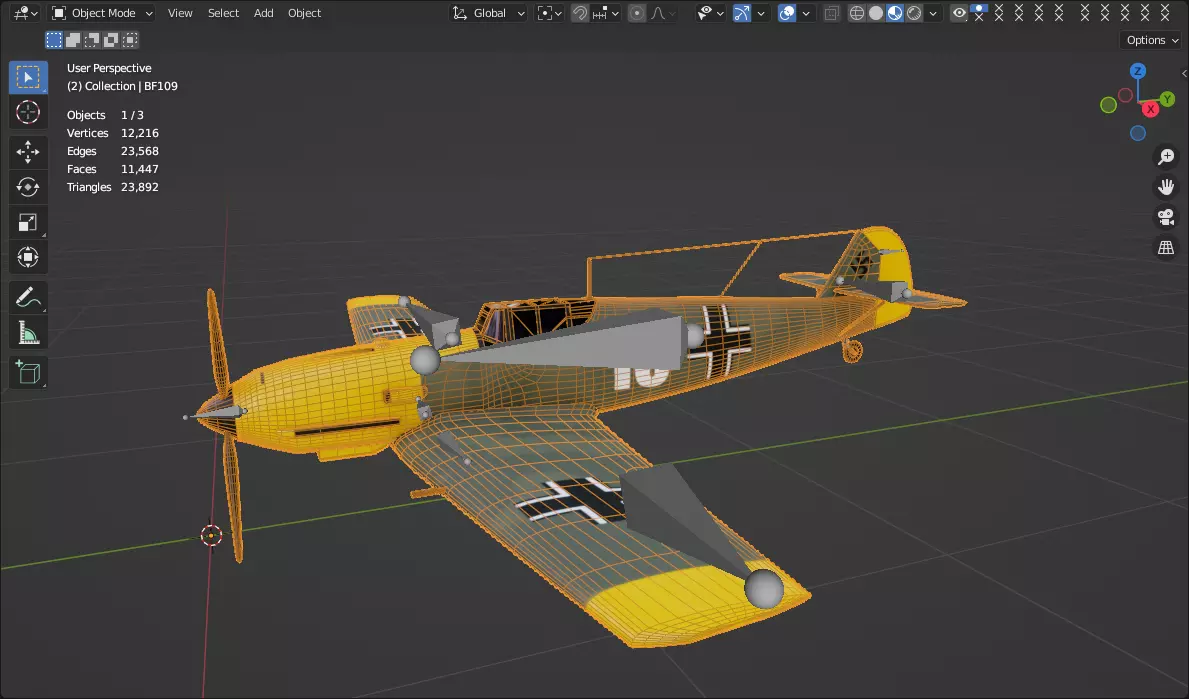Click the Z axis on navigation gizmo
The width and height of the screenshot is (1189, 699).
(1137, 71)
